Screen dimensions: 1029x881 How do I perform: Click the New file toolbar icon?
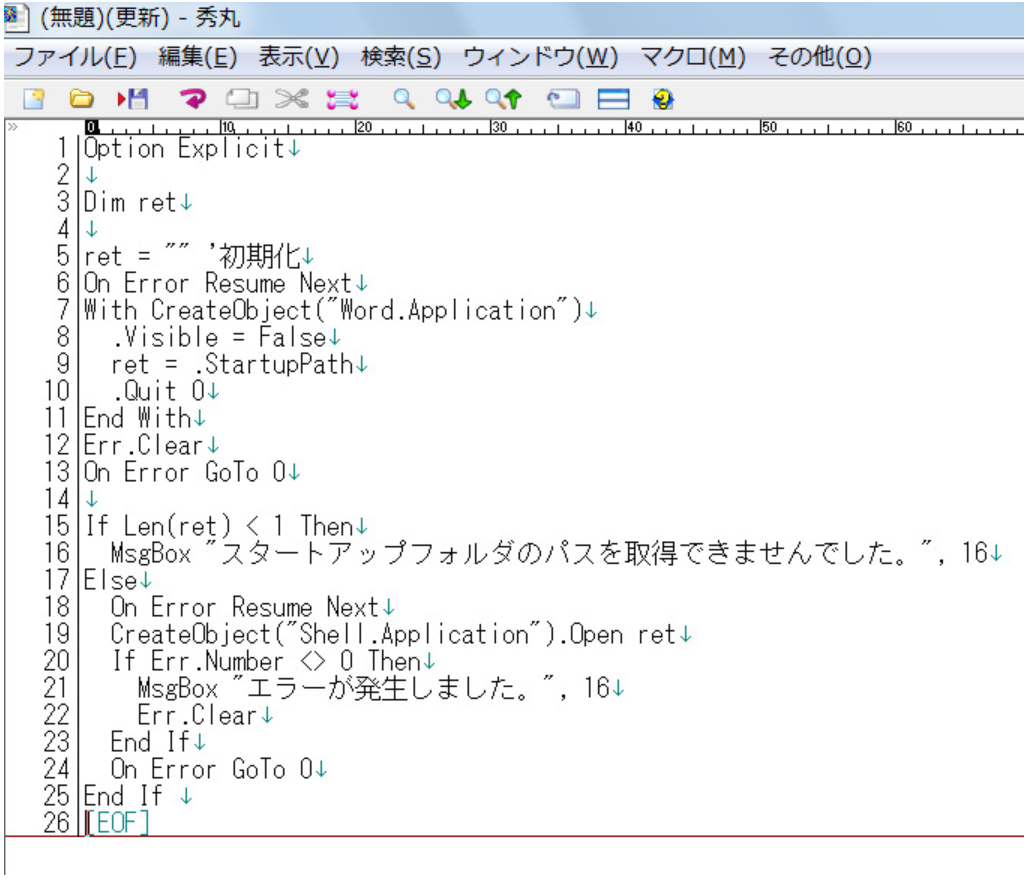(34, 99)
